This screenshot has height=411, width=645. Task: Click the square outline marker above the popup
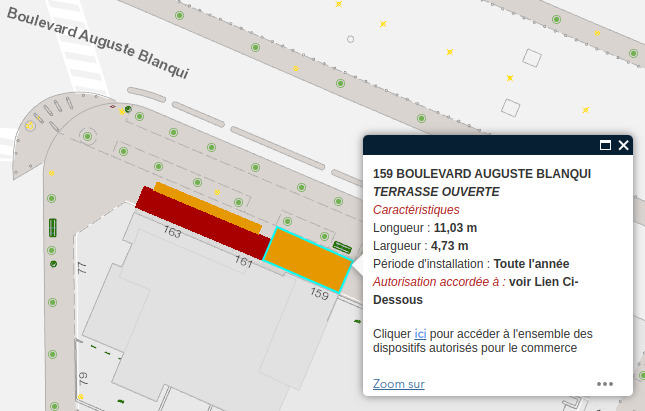coord(511,108)
